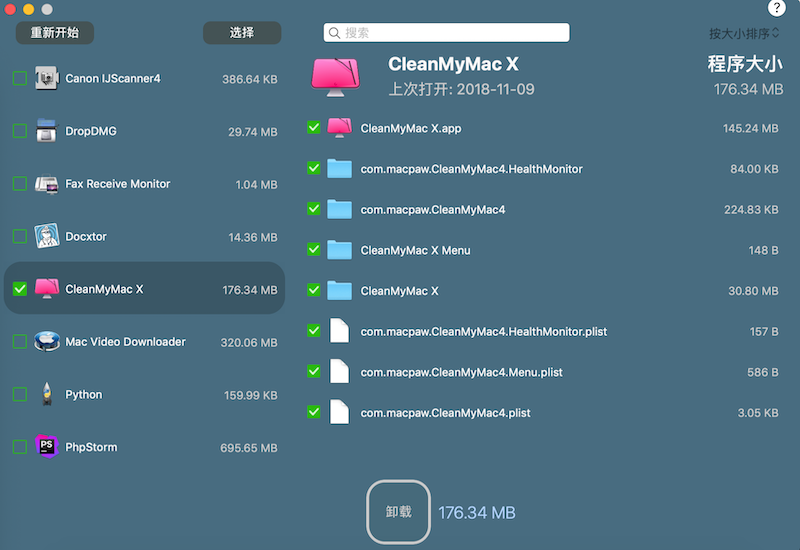The image size is (800, 550).
Task: Uncheck the CleanMyMac X app checkbox
Action: pos(20,289)
